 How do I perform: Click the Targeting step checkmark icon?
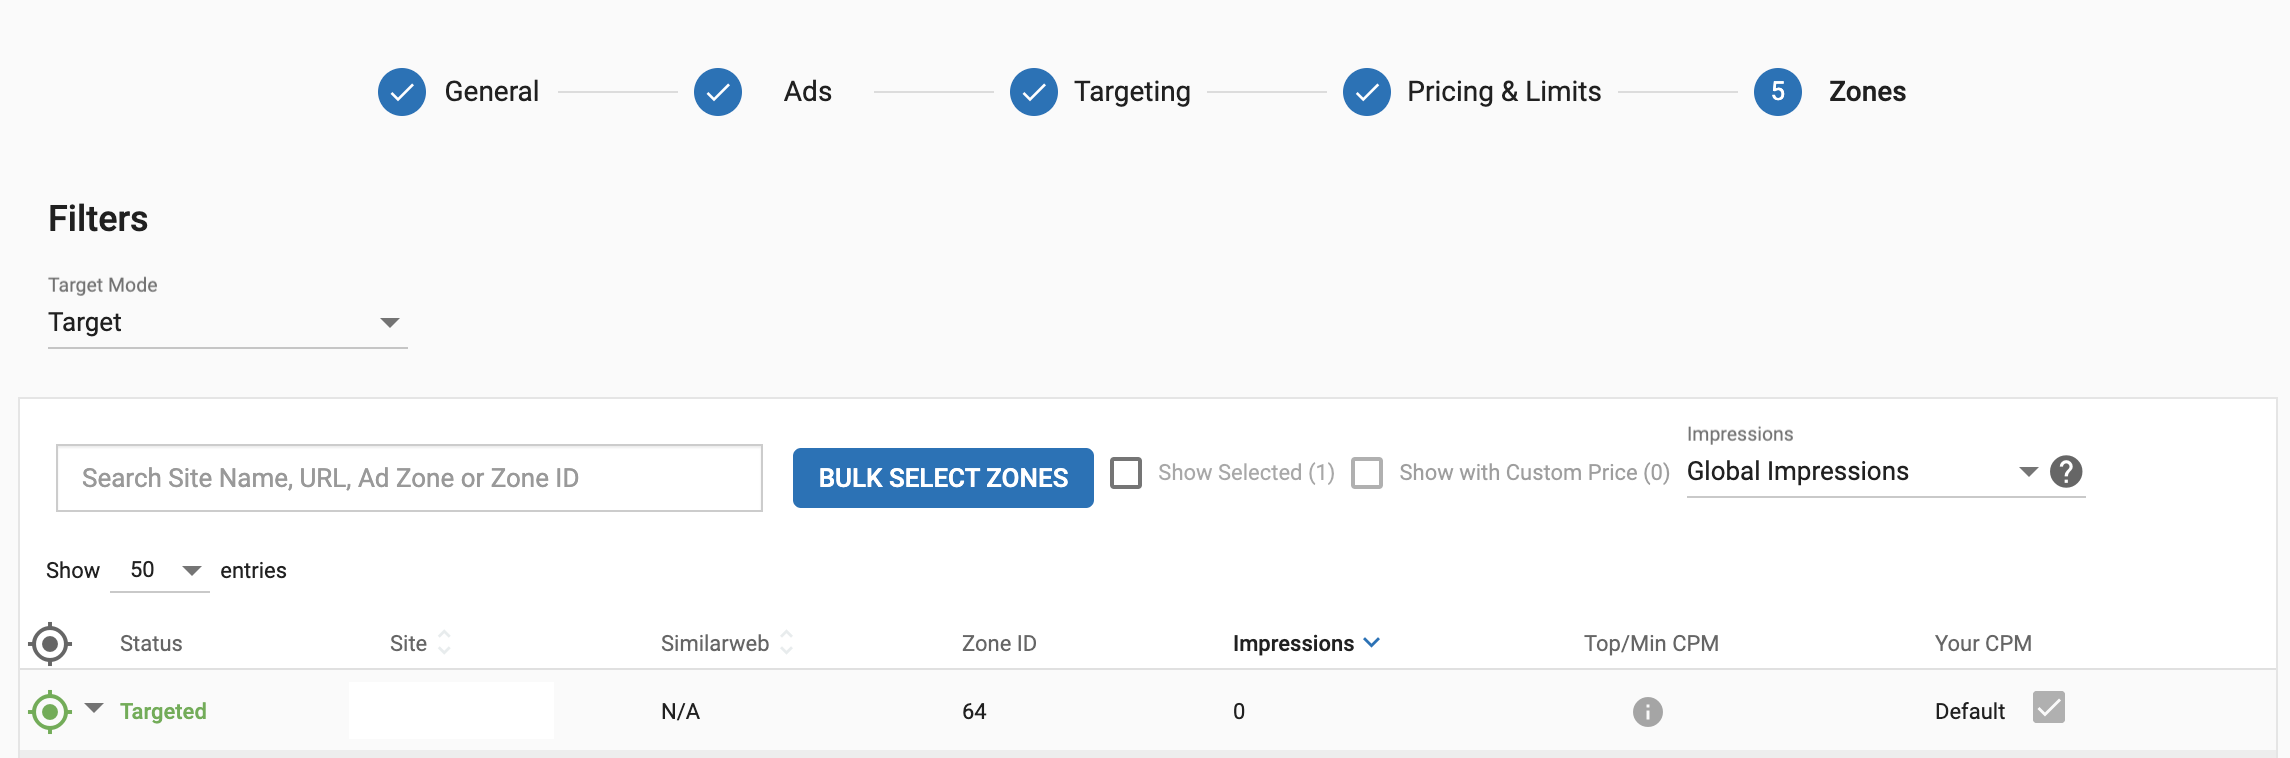click(x=1034, y=92)
